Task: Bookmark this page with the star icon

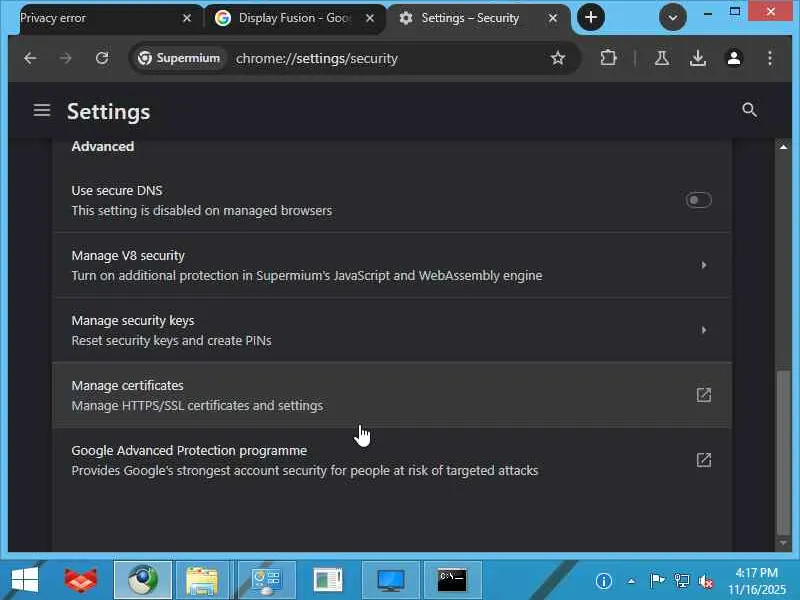Action: [x=558, y=58]
